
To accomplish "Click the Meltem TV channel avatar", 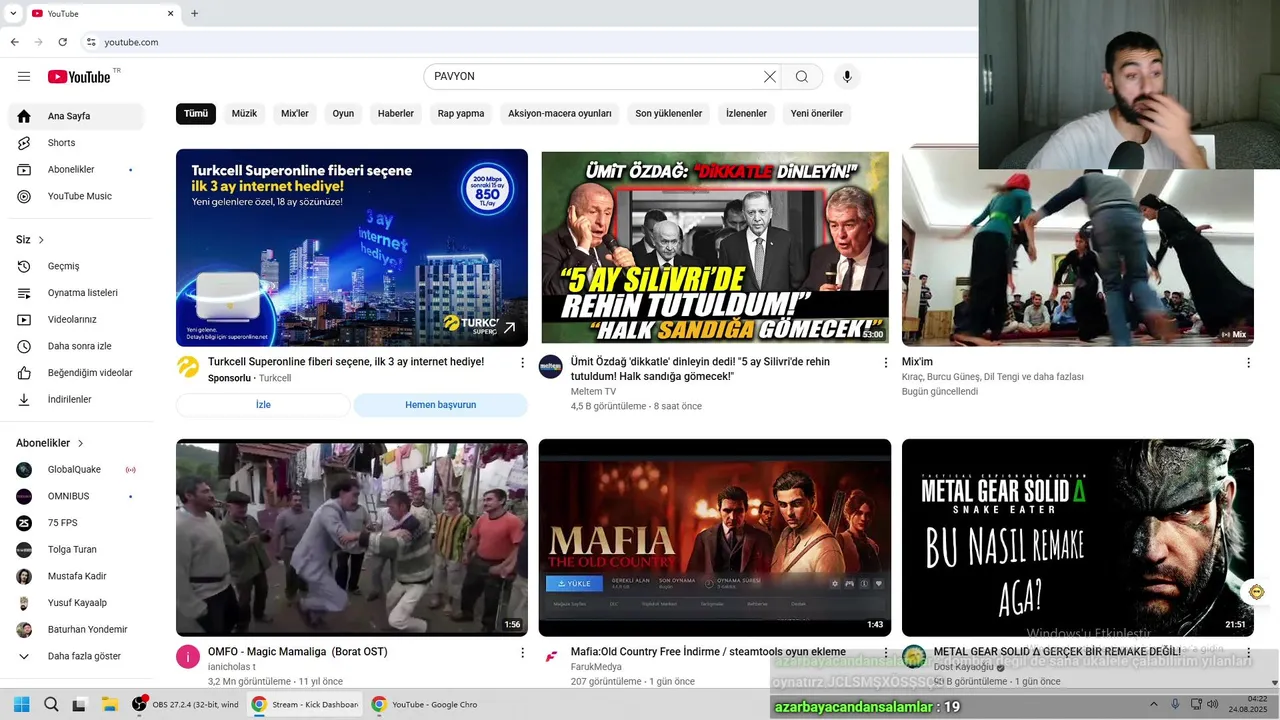I will 551,367.
